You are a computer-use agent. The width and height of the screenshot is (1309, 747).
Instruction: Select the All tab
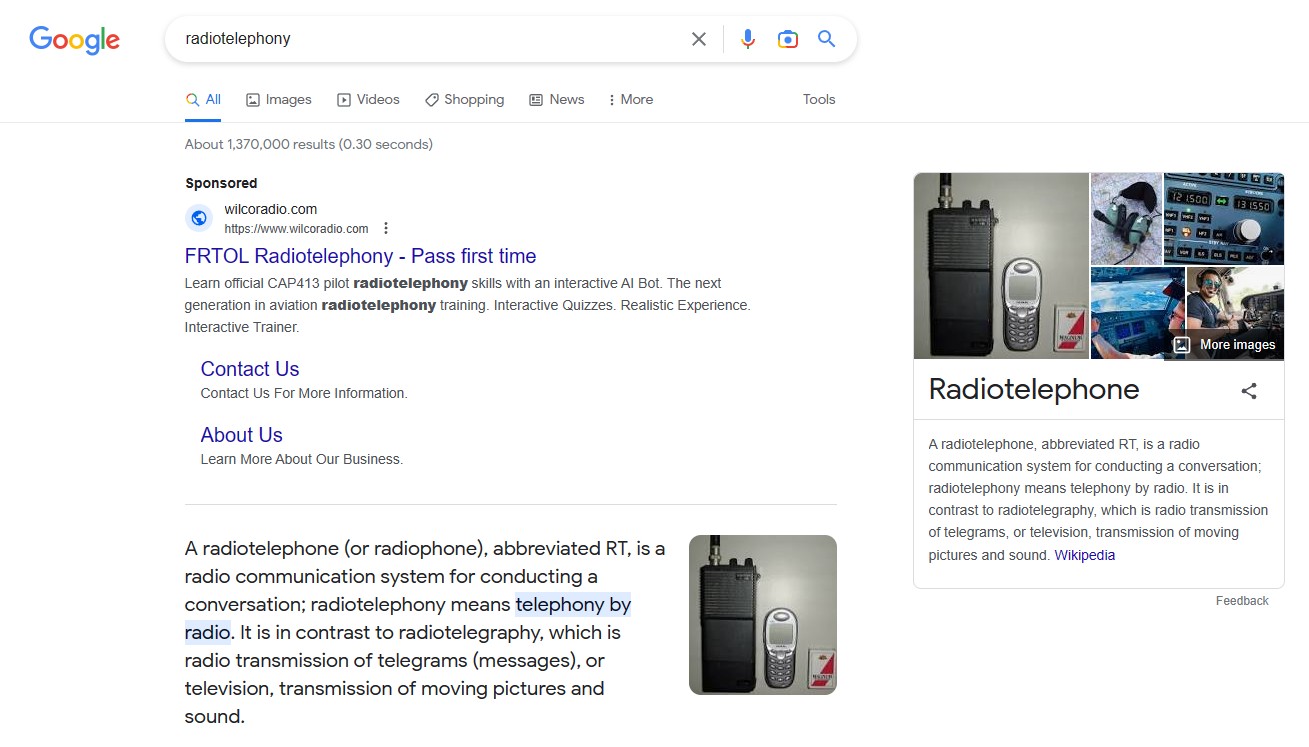click(203, 99)
